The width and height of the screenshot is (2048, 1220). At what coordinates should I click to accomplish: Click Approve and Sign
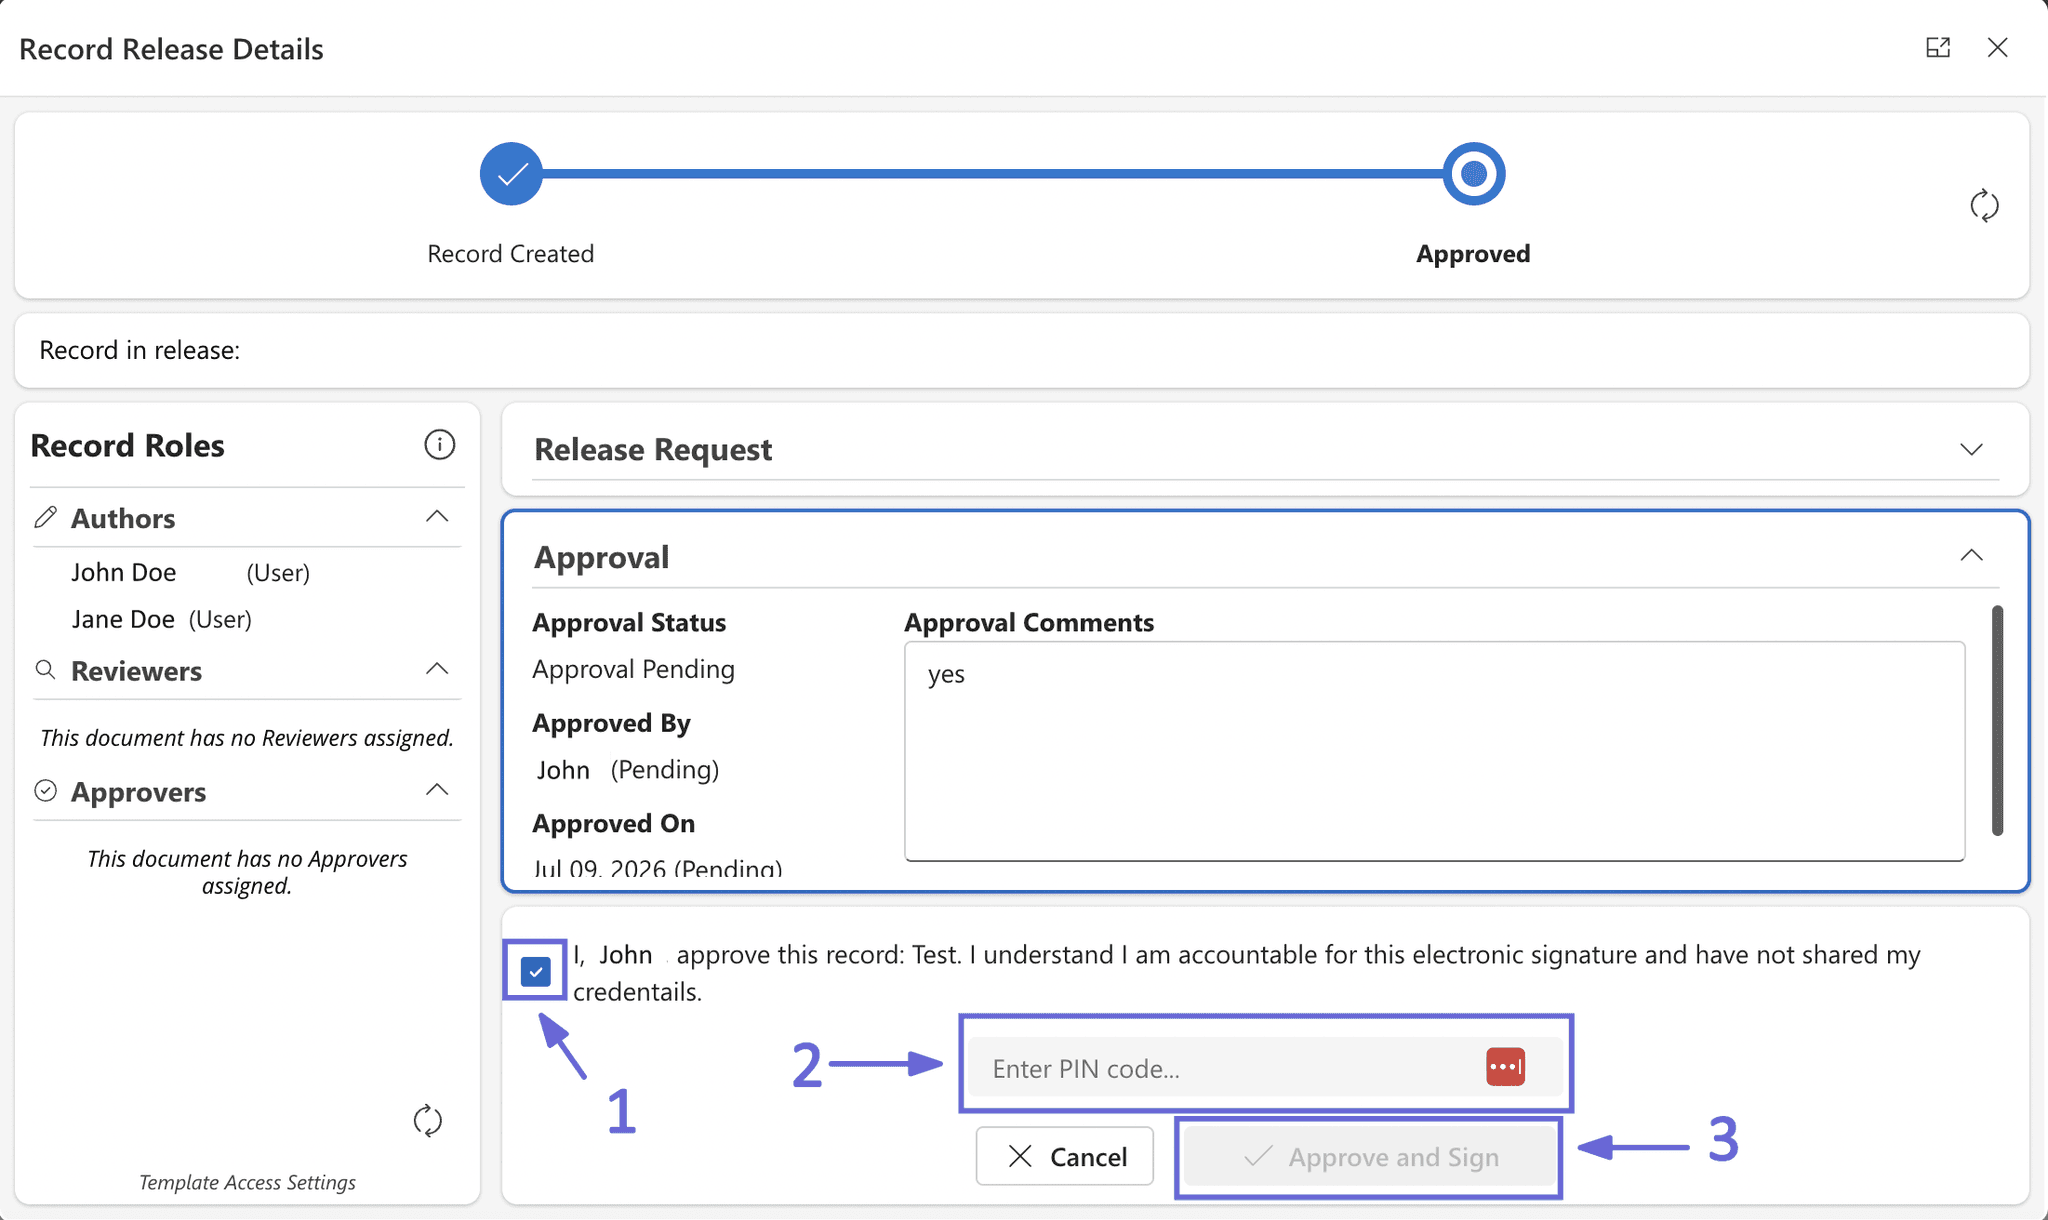coord(1369,1157)
